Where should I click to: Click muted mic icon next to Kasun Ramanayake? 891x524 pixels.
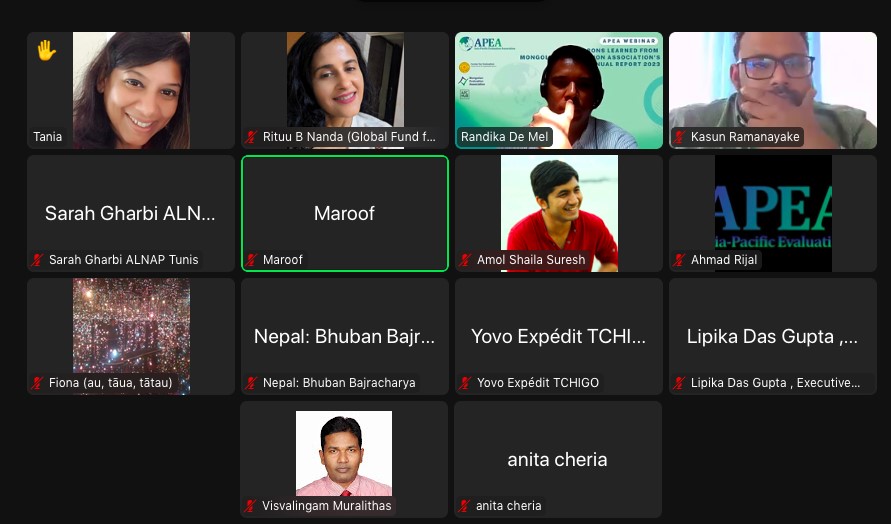[x=679, y=137]
